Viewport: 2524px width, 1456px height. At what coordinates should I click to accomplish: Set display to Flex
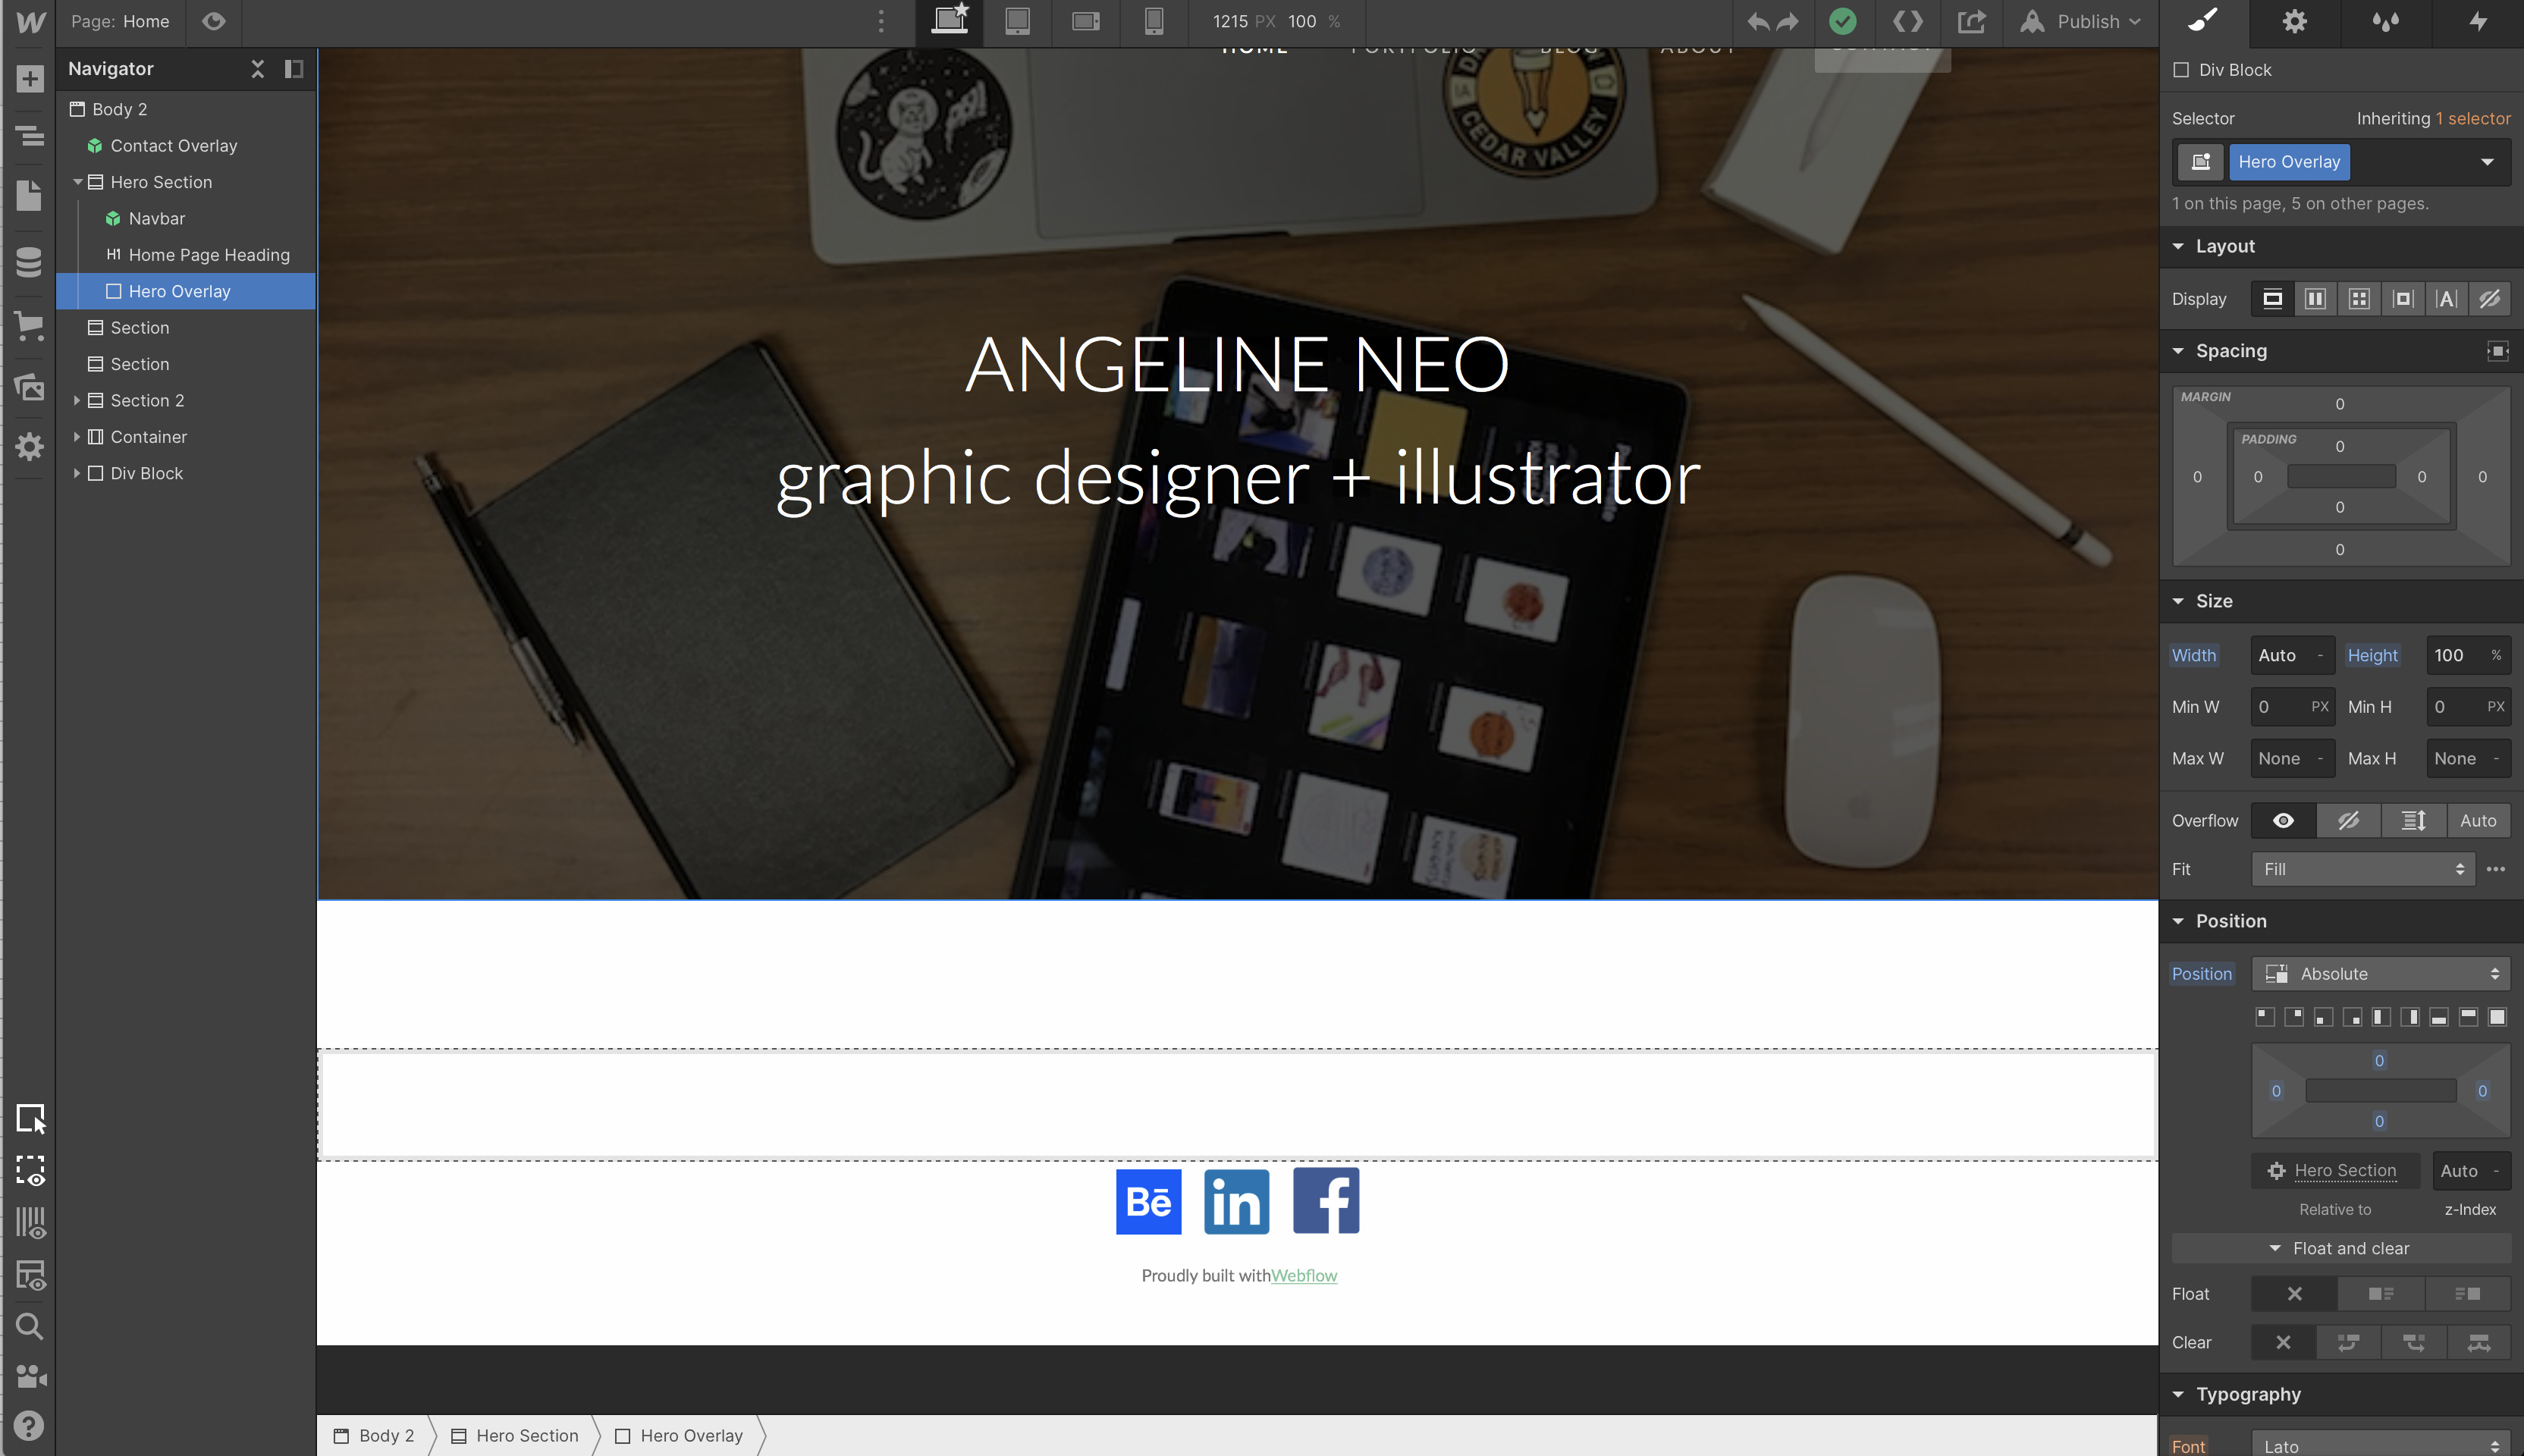coord(2315,299)
